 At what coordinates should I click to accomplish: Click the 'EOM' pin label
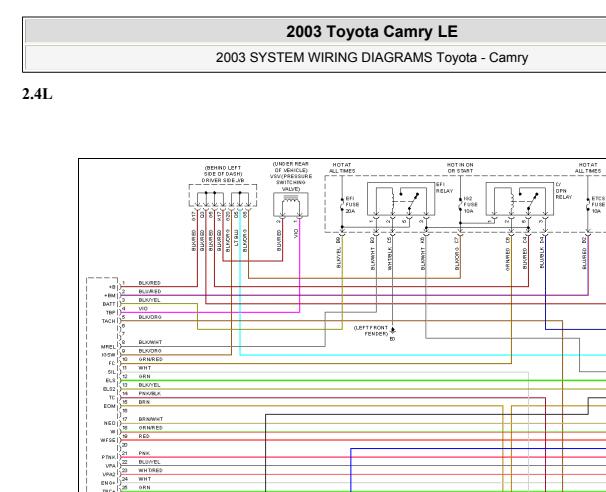pyautogui.click(x=110, y=406)
